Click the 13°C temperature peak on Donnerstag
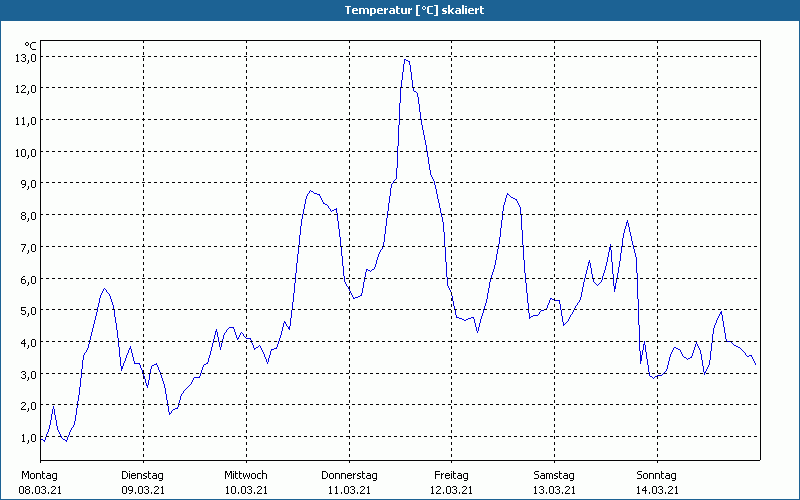800x500 pixels. pyautogui.click(x=406, y=60)
